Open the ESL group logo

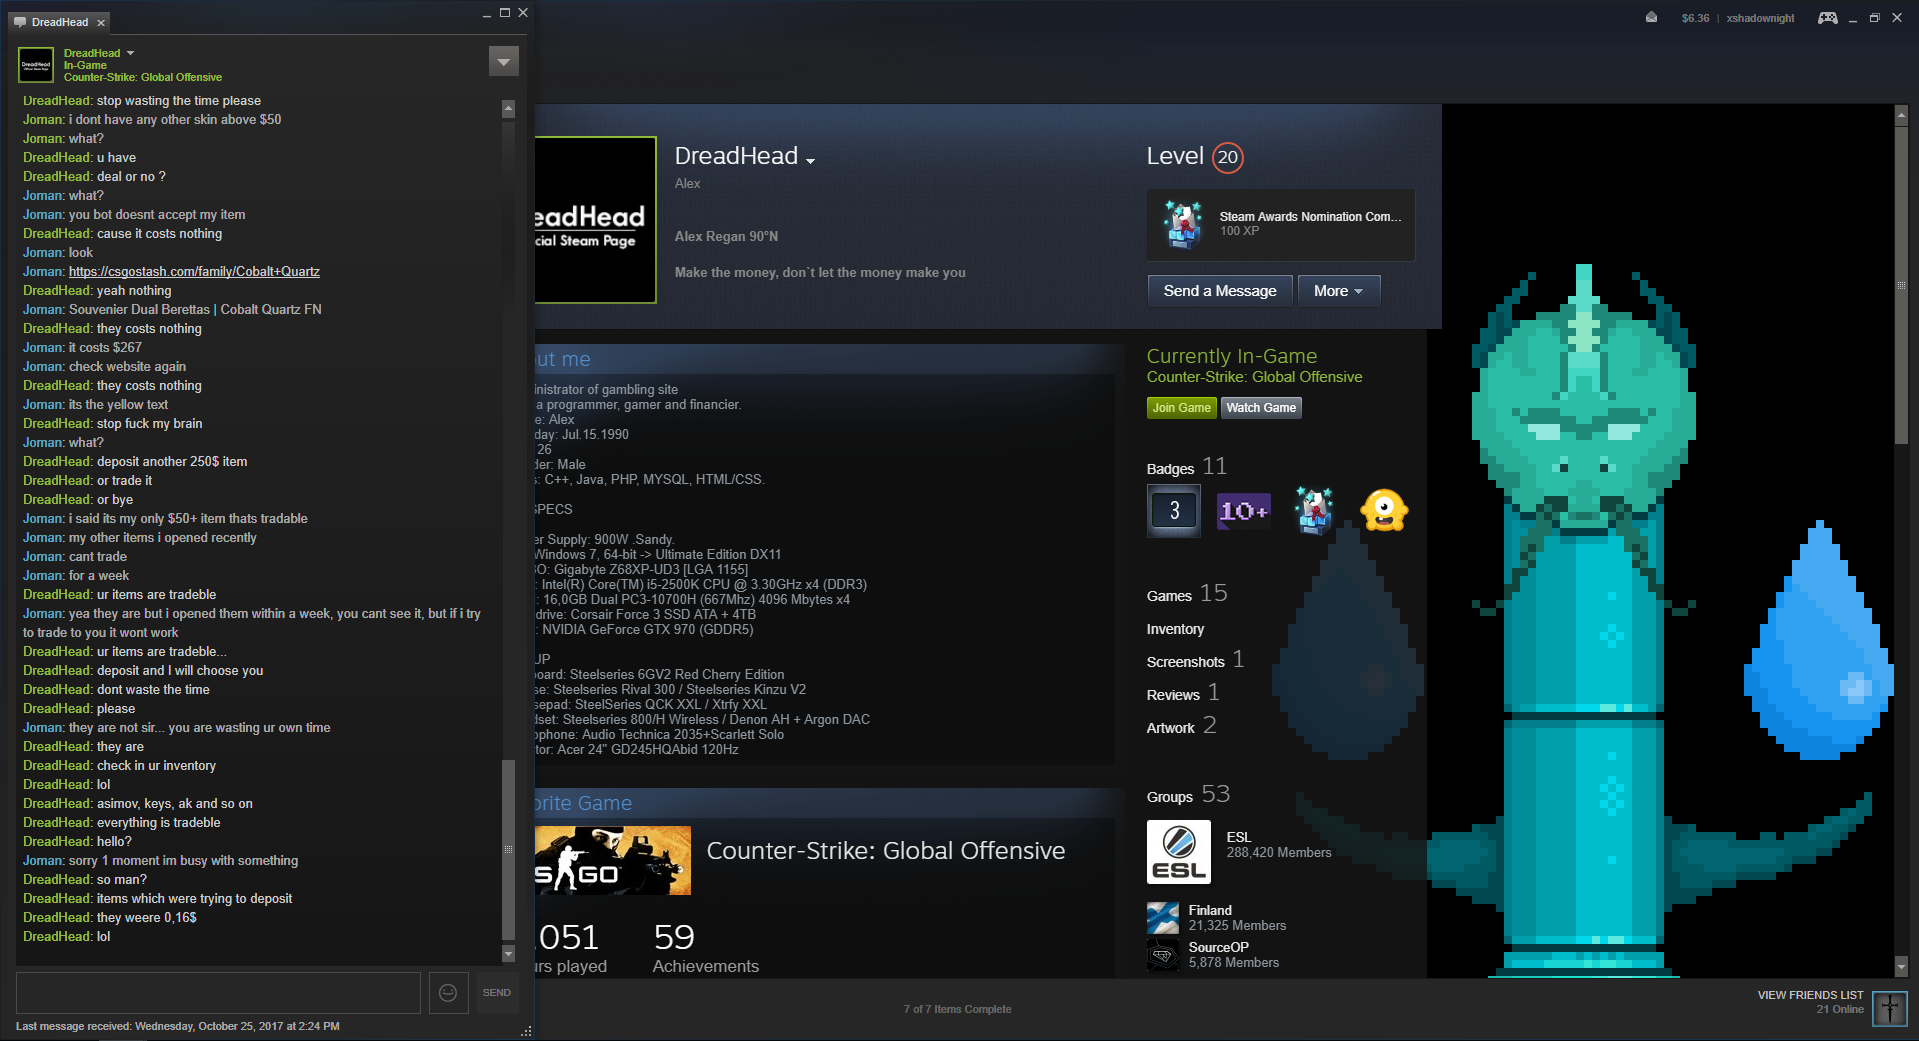pyautogui.click(x=1179, y=852)
